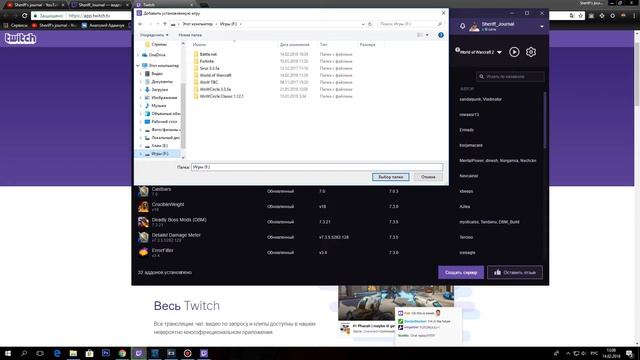640x360 pixels.
Task: Click the play button beside the game selector
Action: click(514, 52)
